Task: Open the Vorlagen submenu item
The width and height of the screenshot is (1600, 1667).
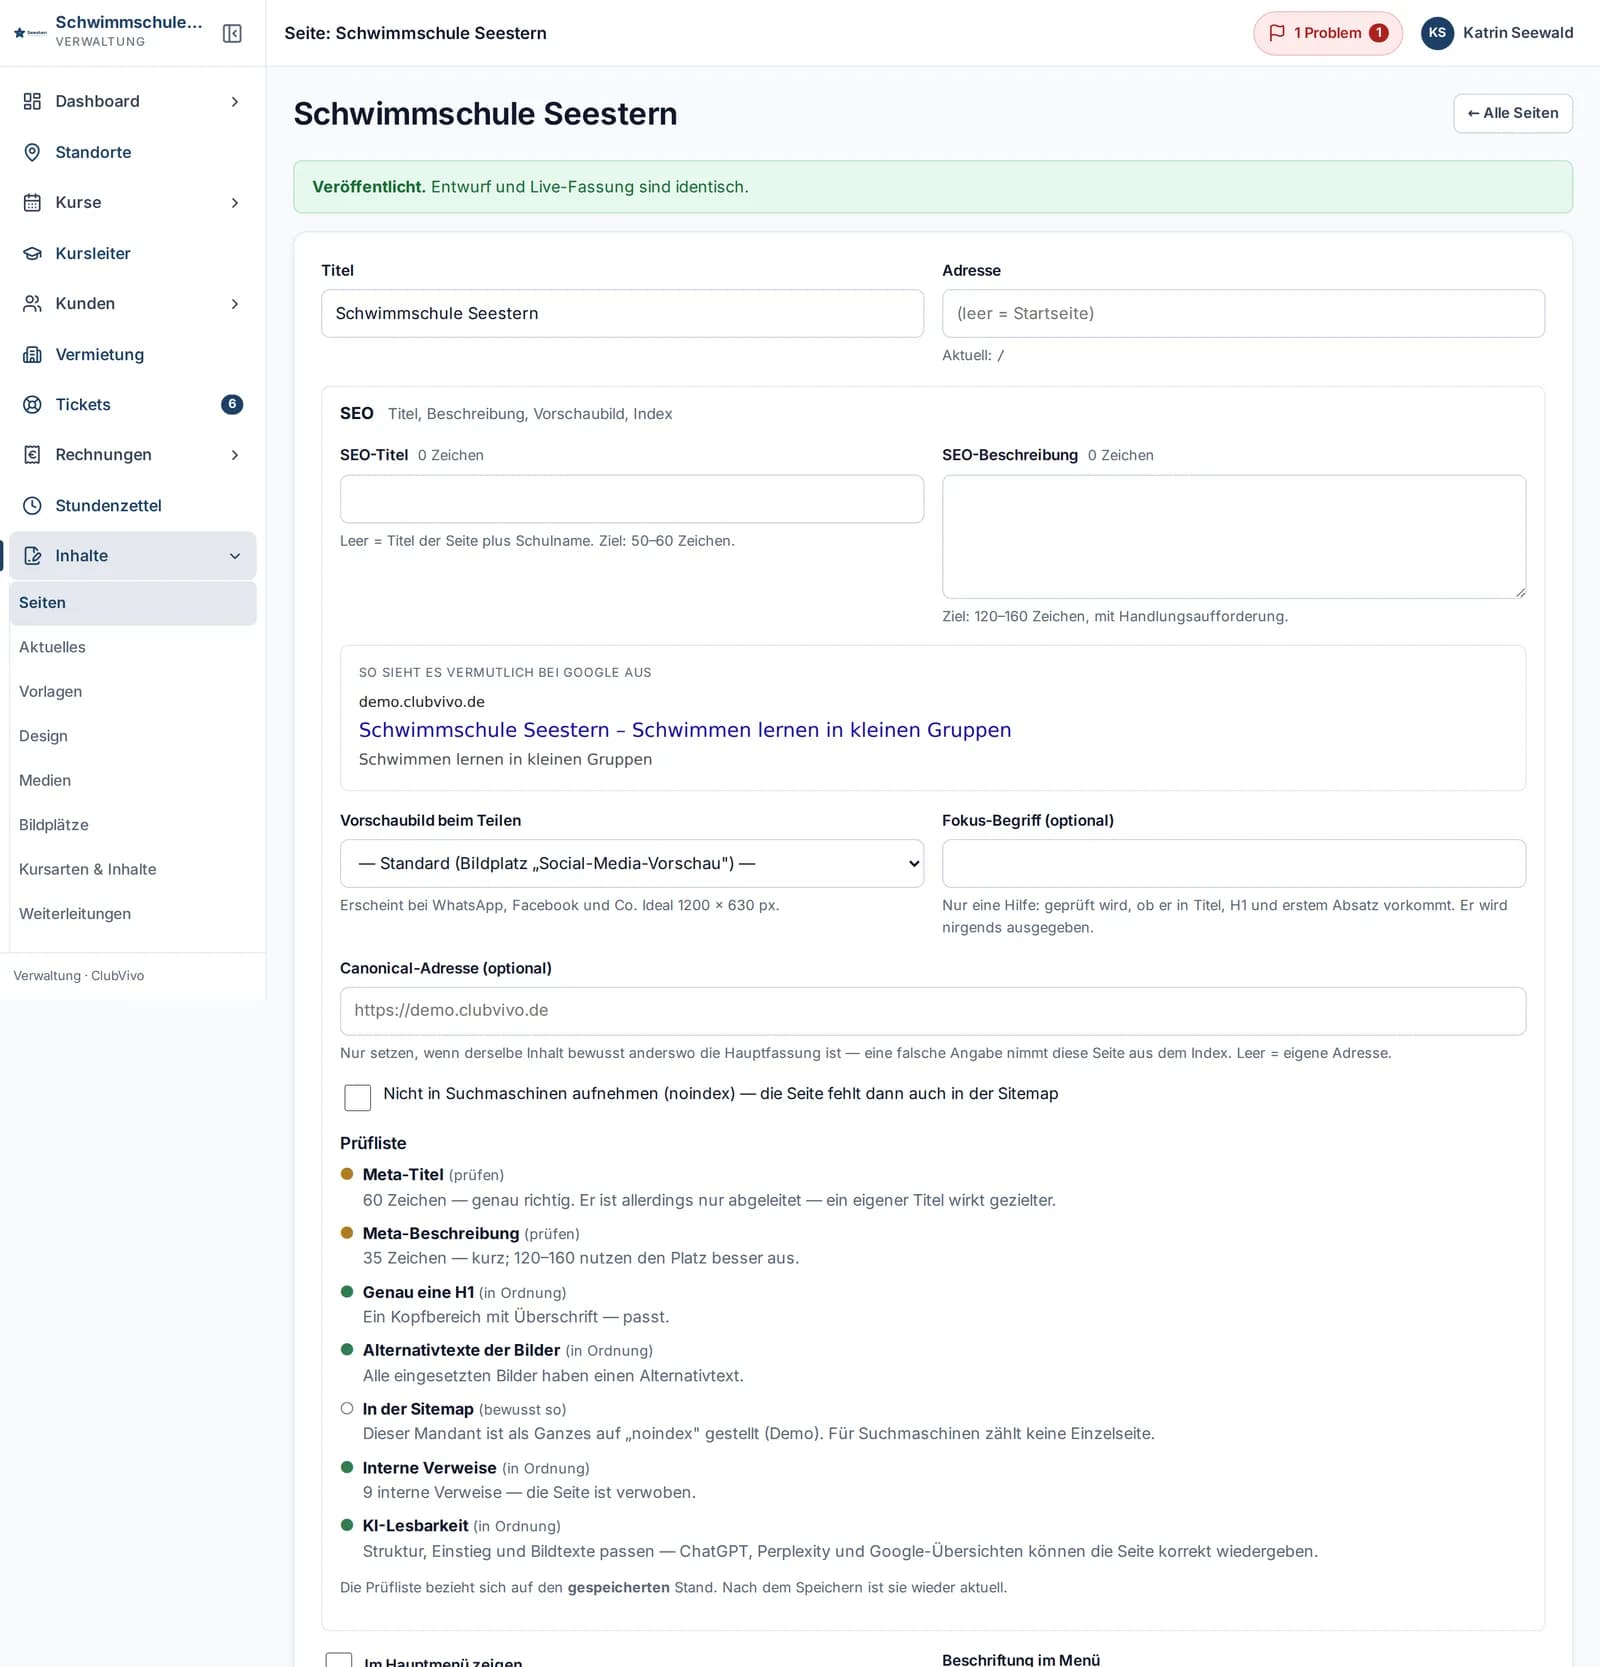Action: tap(133, 691)
